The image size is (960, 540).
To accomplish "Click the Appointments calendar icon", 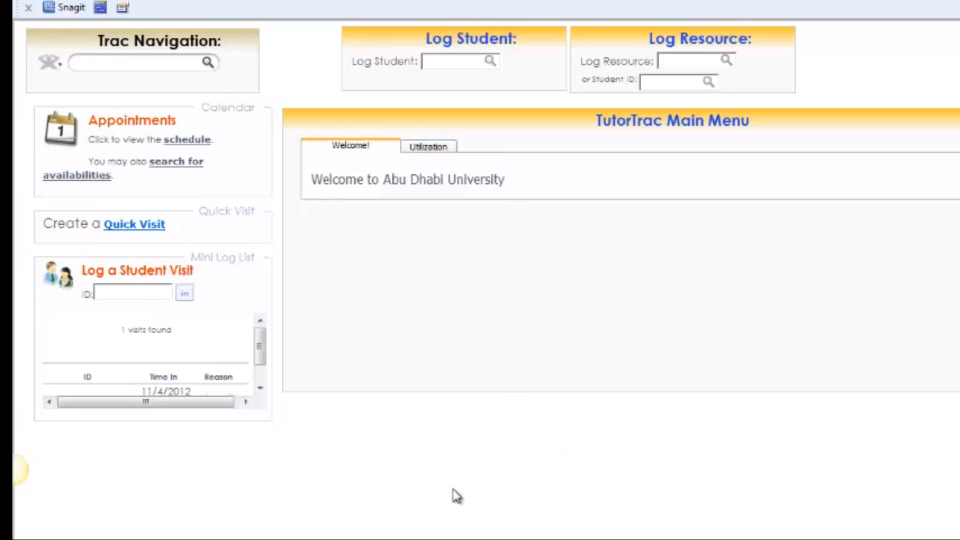I will 61,129.
